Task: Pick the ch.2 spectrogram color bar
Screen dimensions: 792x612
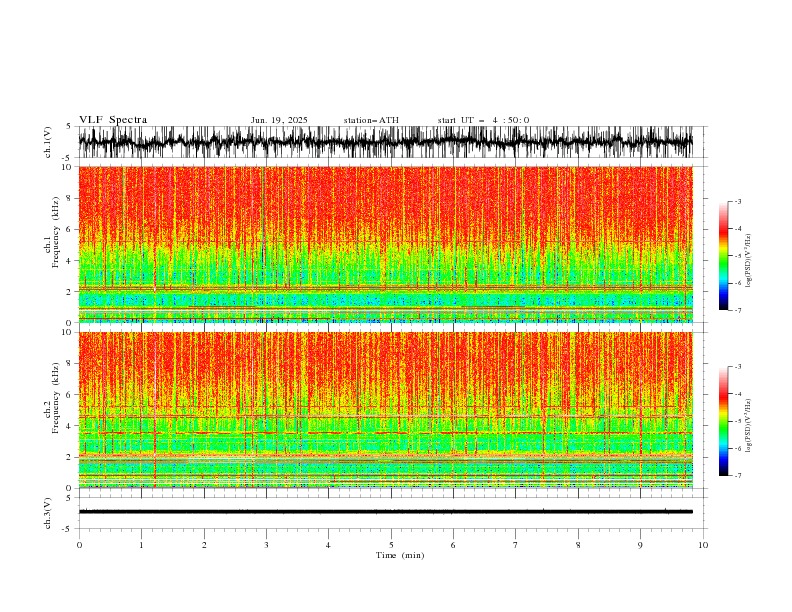Action: 723,421
